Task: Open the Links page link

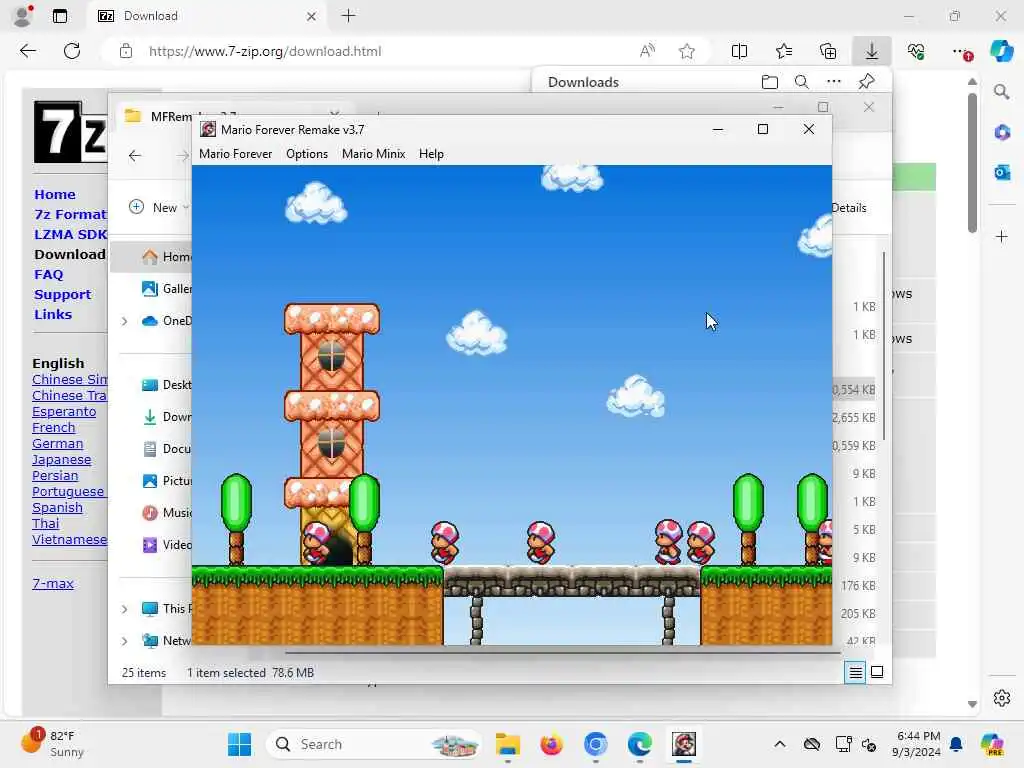Action: point(53,315)
